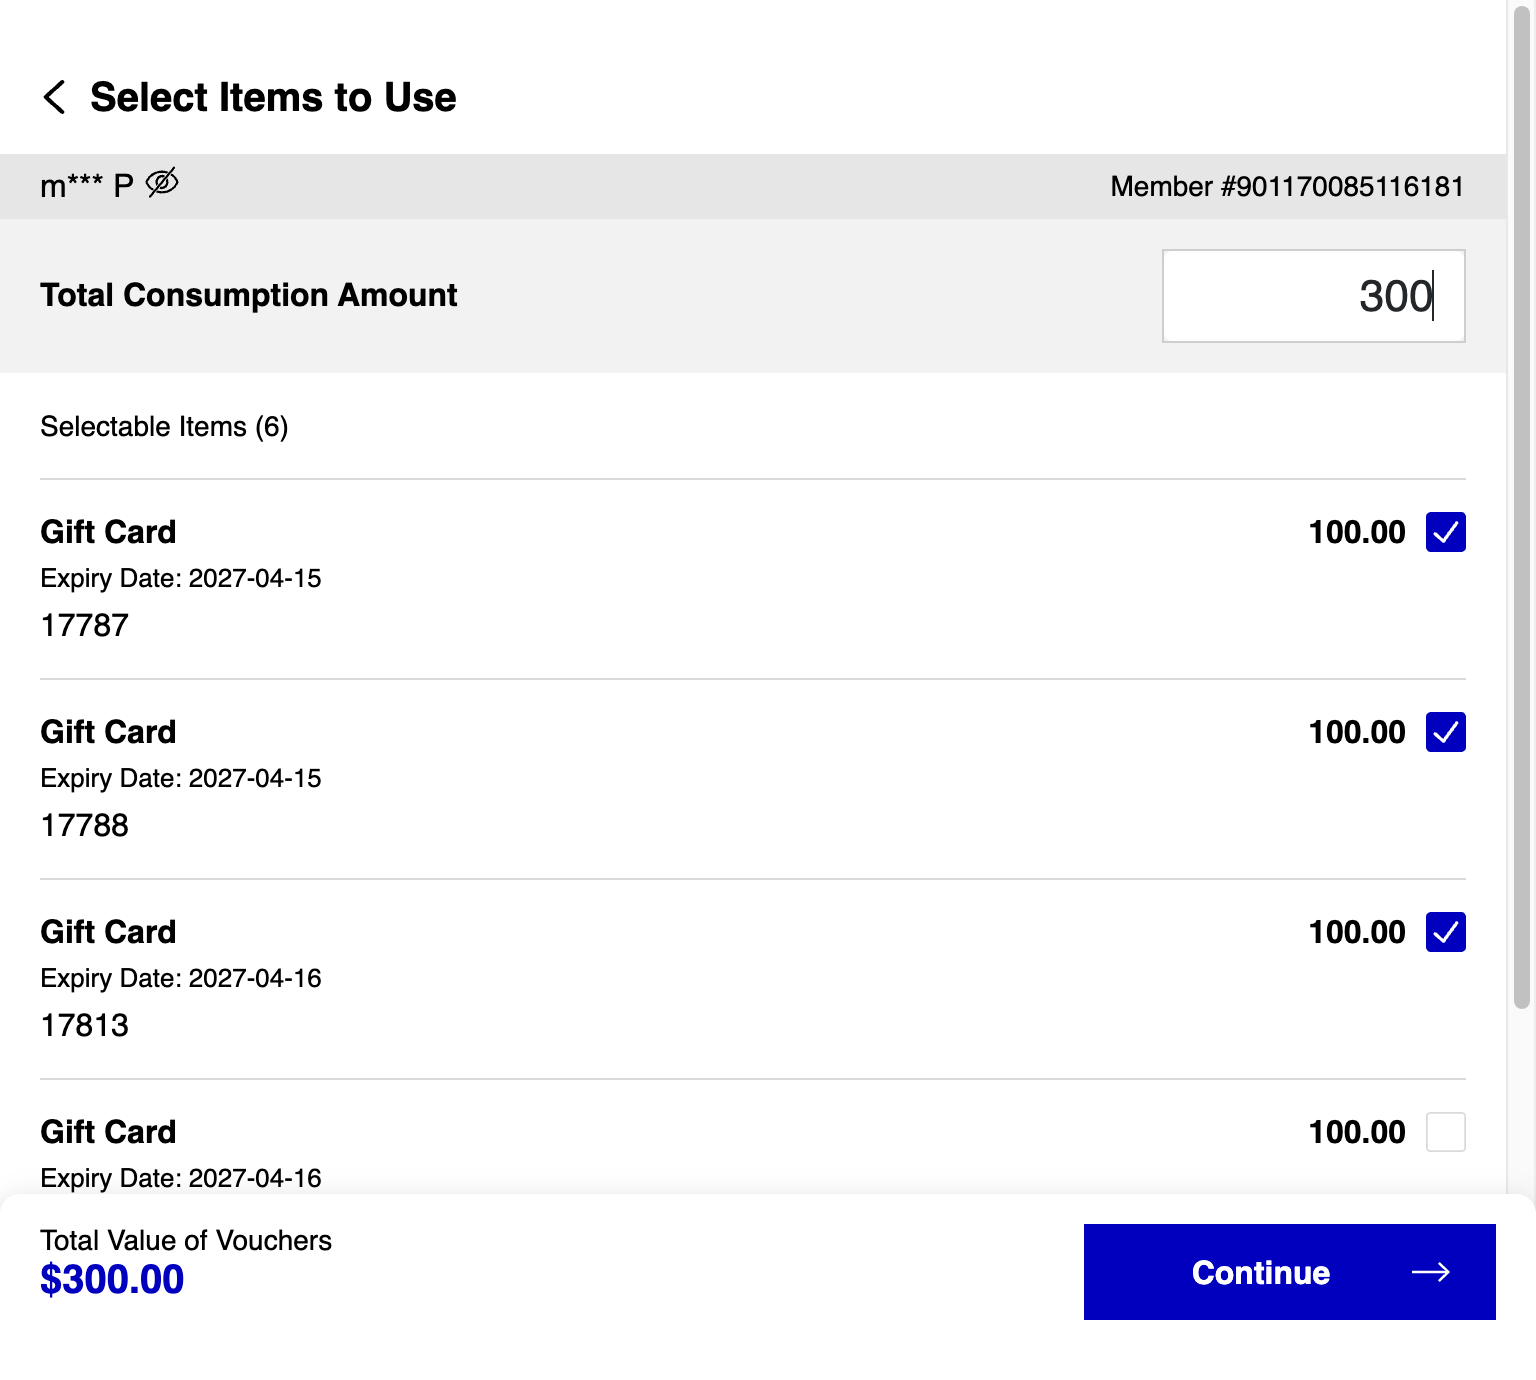Check the unselected fourth gift card checkbox
Image resolution: width=1536 pixels, height=1380 pixels.
coord(1446,1132)
